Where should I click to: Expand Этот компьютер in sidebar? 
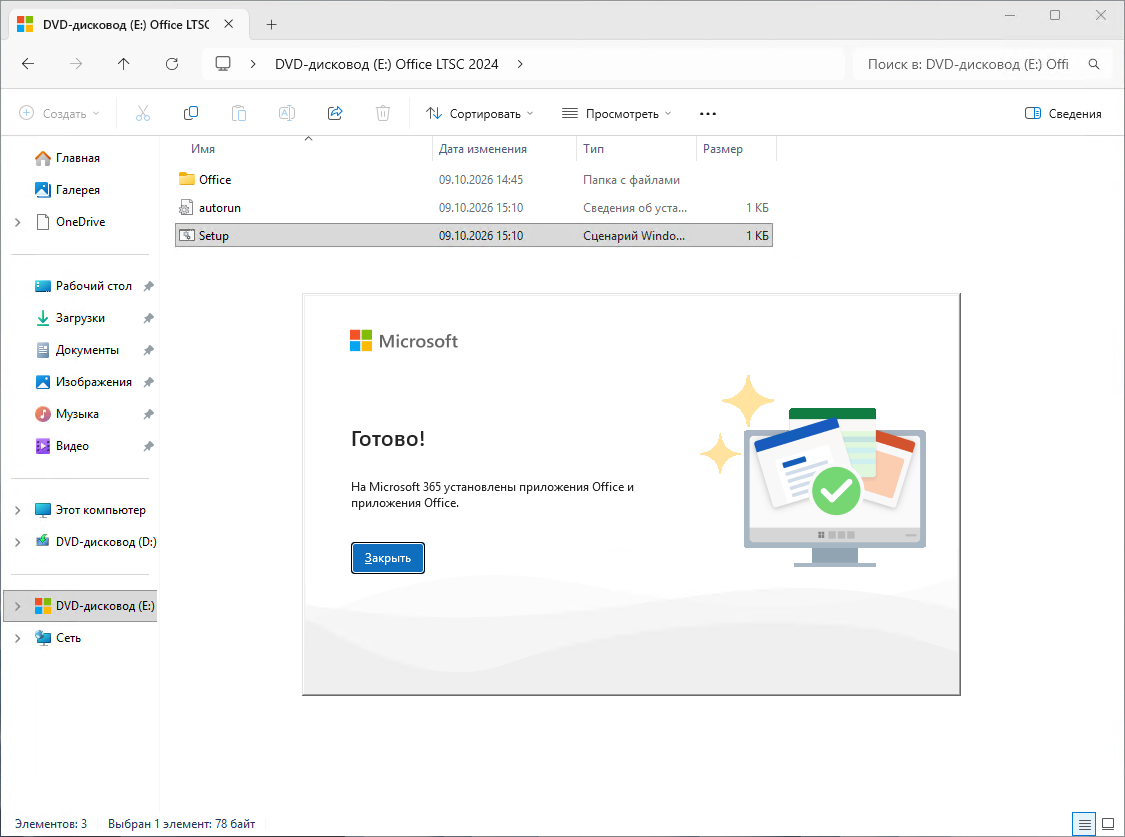[18, 510]
